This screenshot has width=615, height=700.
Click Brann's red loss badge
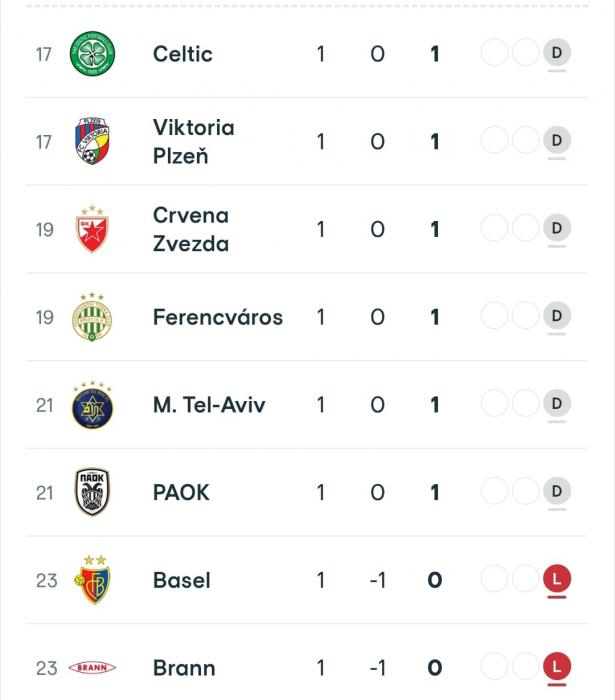[557, 667]
